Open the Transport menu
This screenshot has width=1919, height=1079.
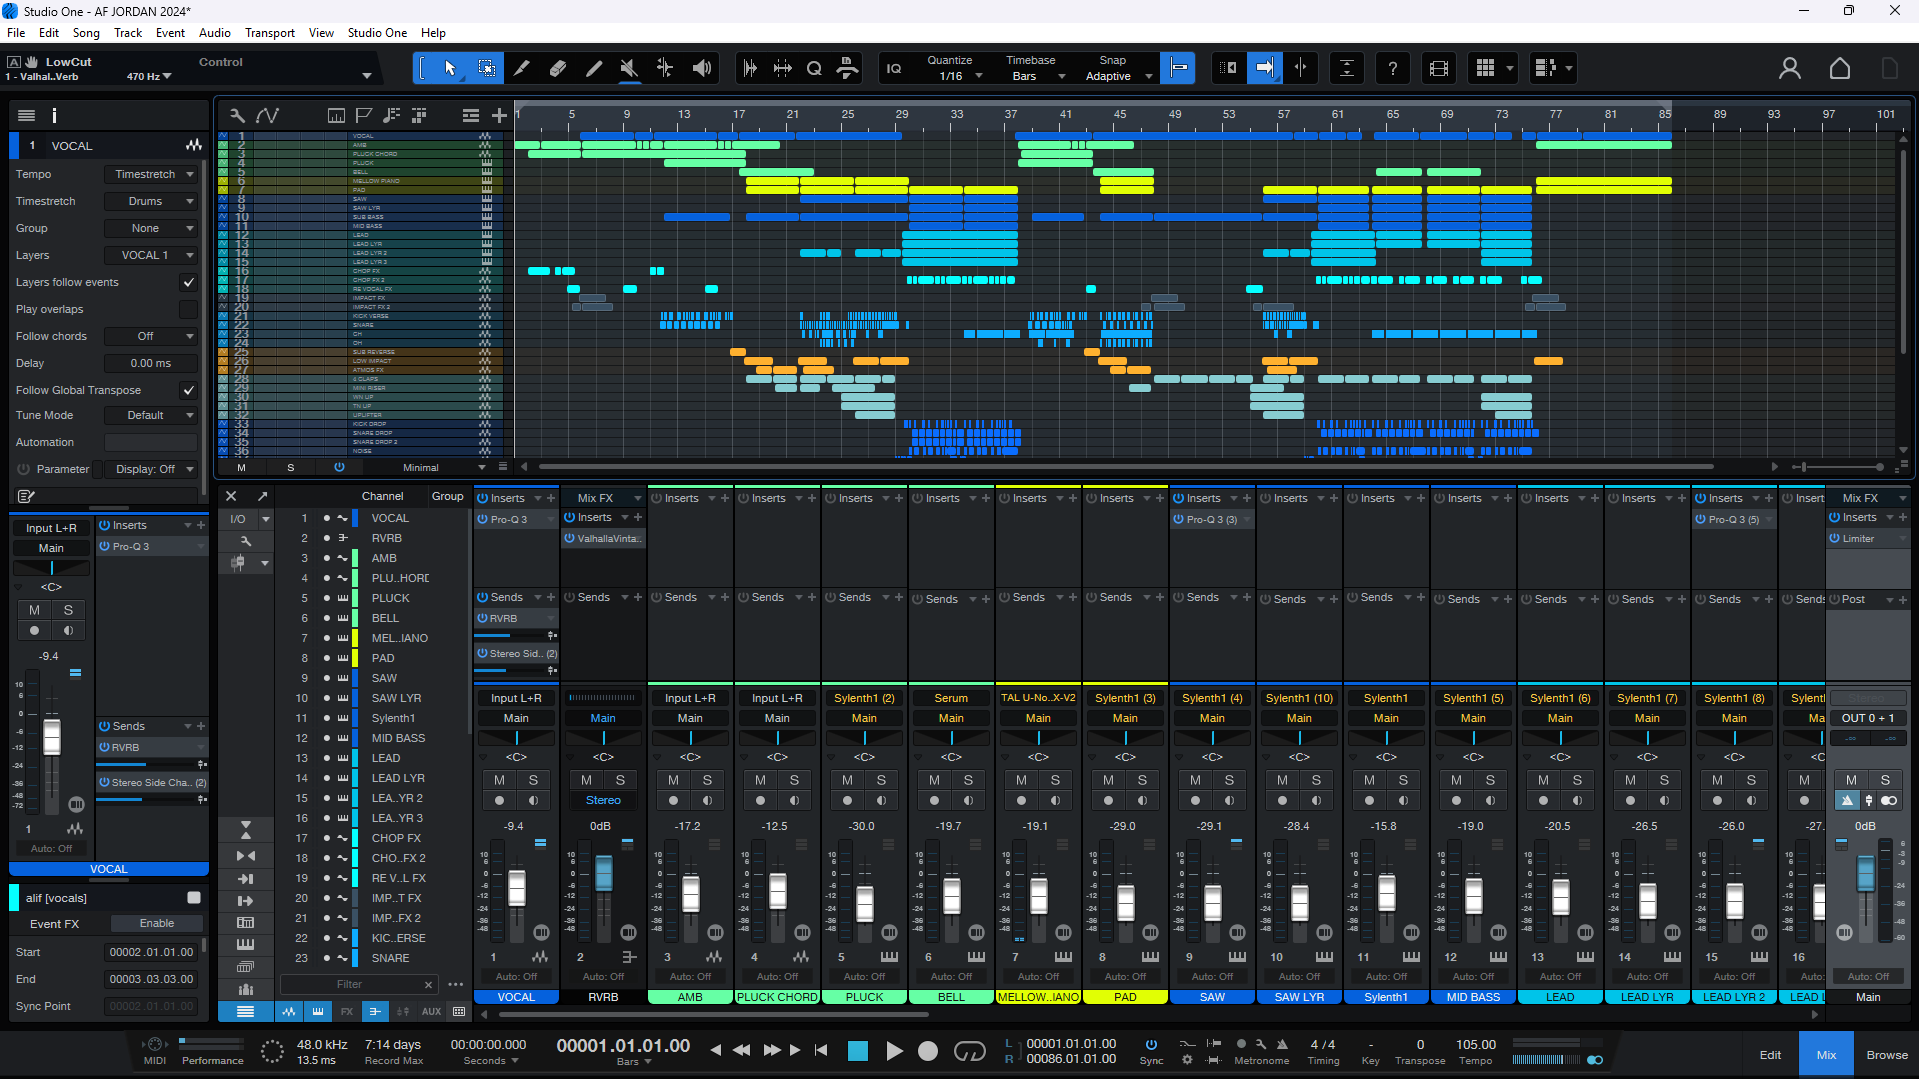270,33
